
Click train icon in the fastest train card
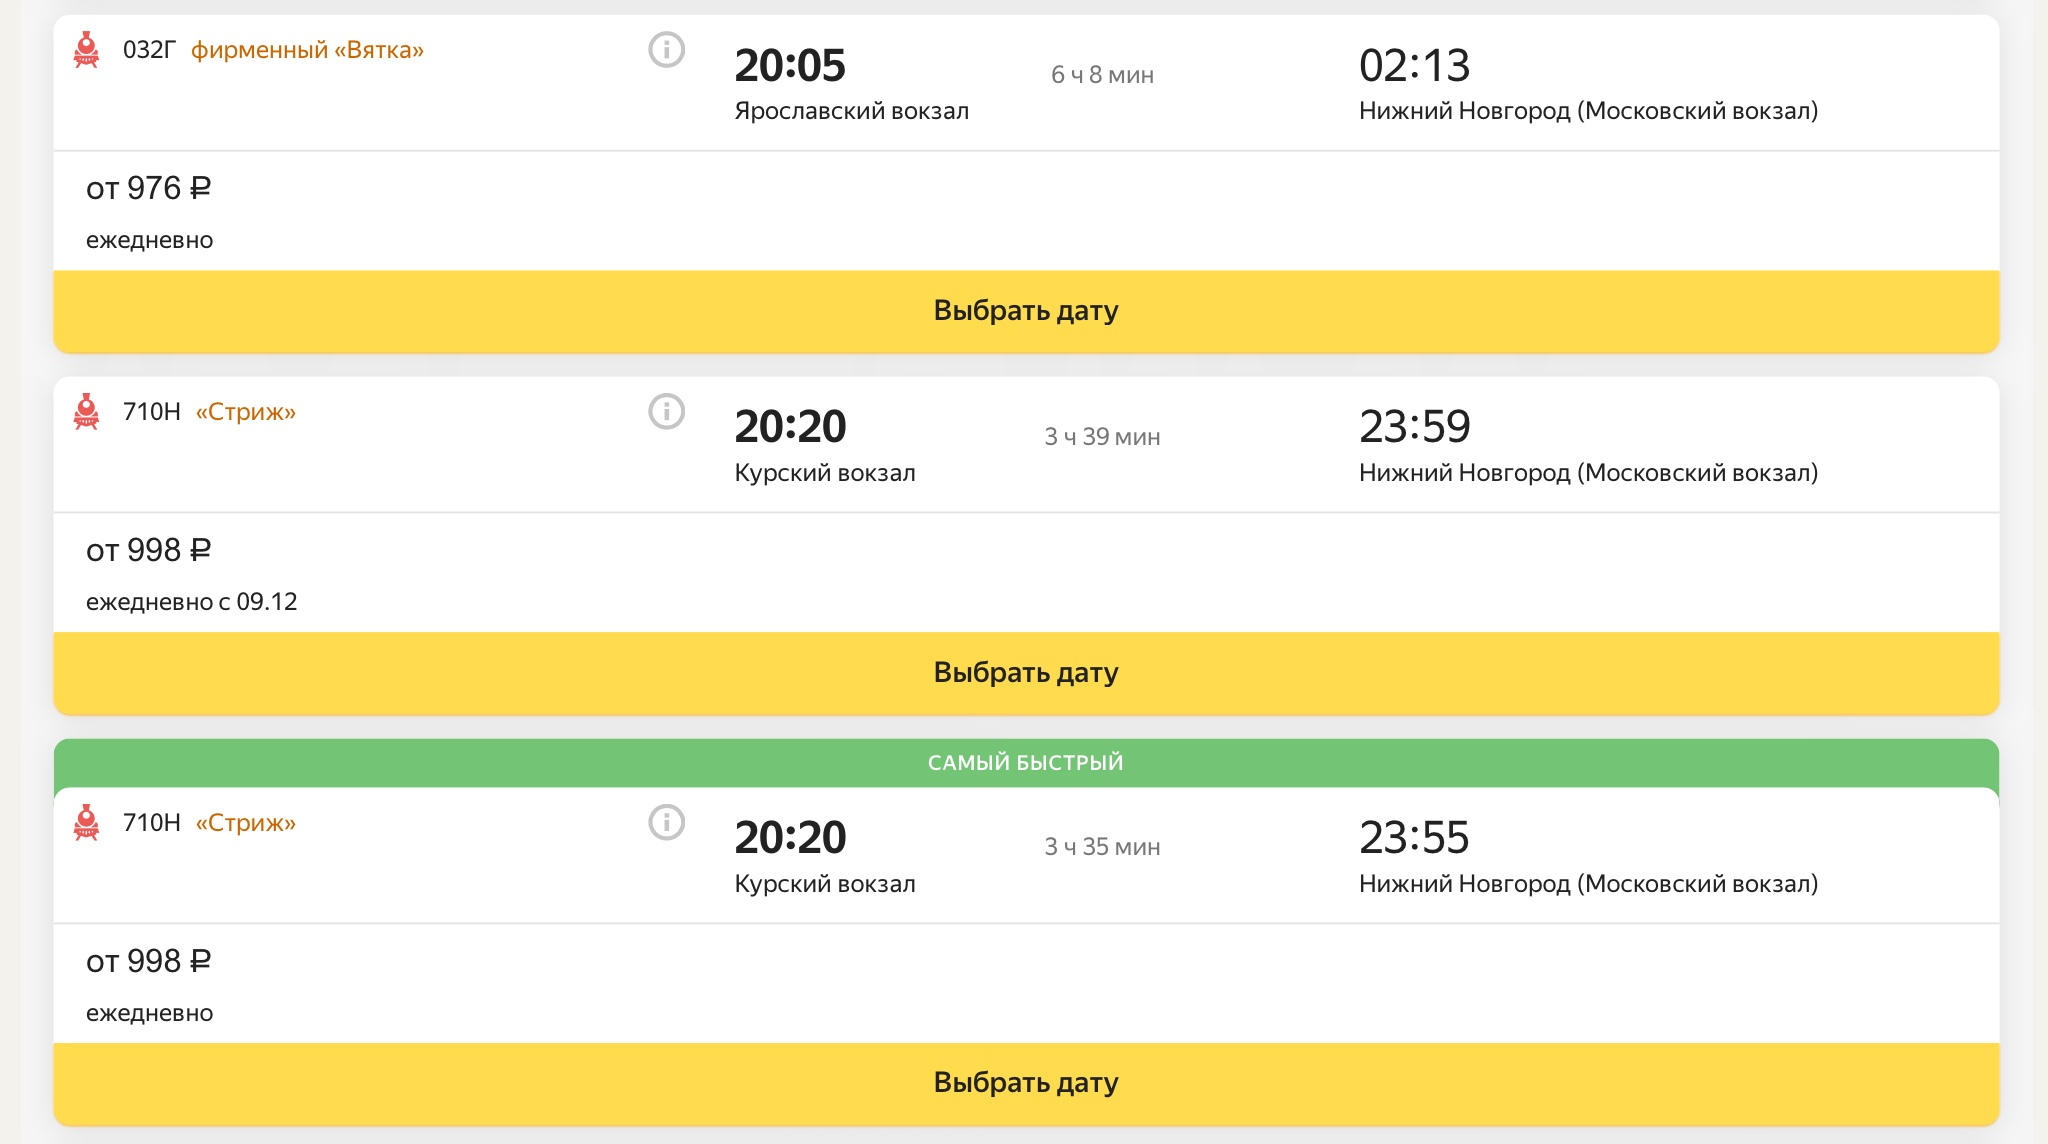(x=87, y=822)
